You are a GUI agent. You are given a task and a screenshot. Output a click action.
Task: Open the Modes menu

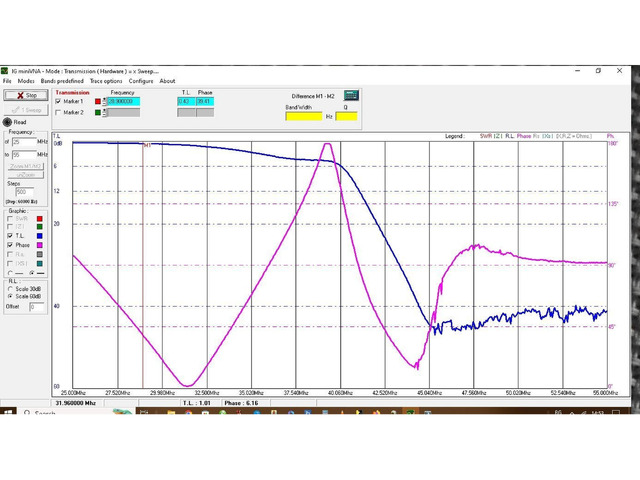coord(26,81)
